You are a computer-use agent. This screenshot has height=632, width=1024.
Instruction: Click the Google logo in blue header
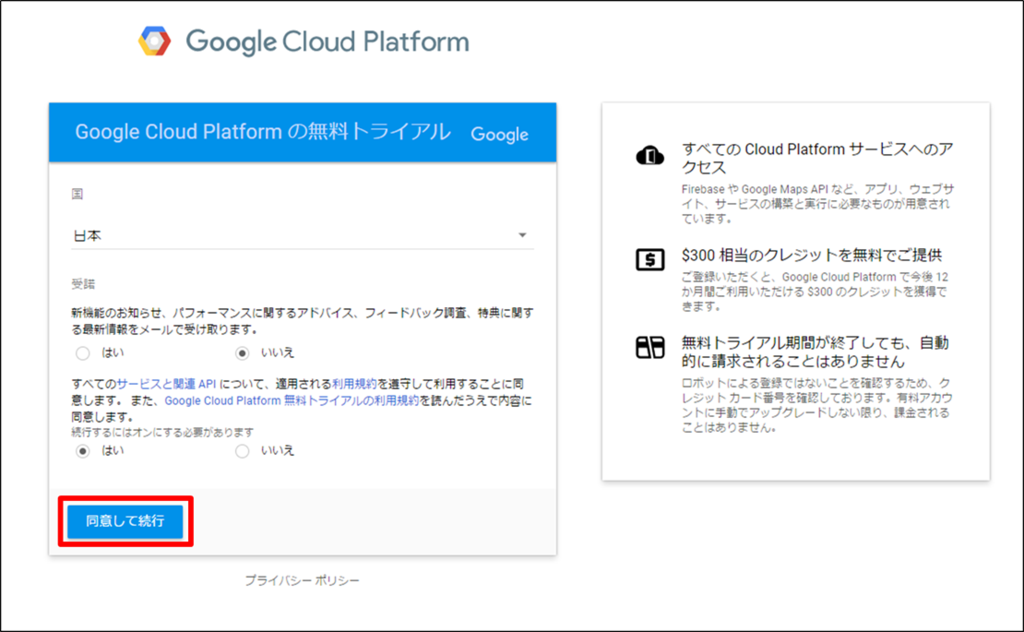499,134
